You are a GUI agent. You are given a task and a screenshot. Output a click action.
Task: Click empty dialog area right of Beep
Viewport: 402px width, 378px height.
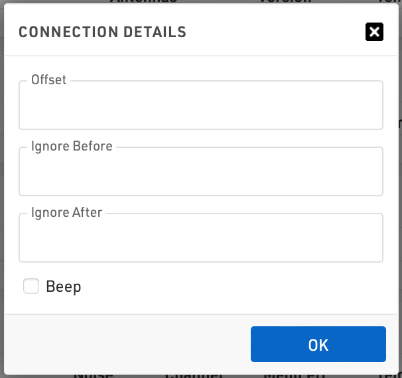pyautogui.click(x=233, y=287)
